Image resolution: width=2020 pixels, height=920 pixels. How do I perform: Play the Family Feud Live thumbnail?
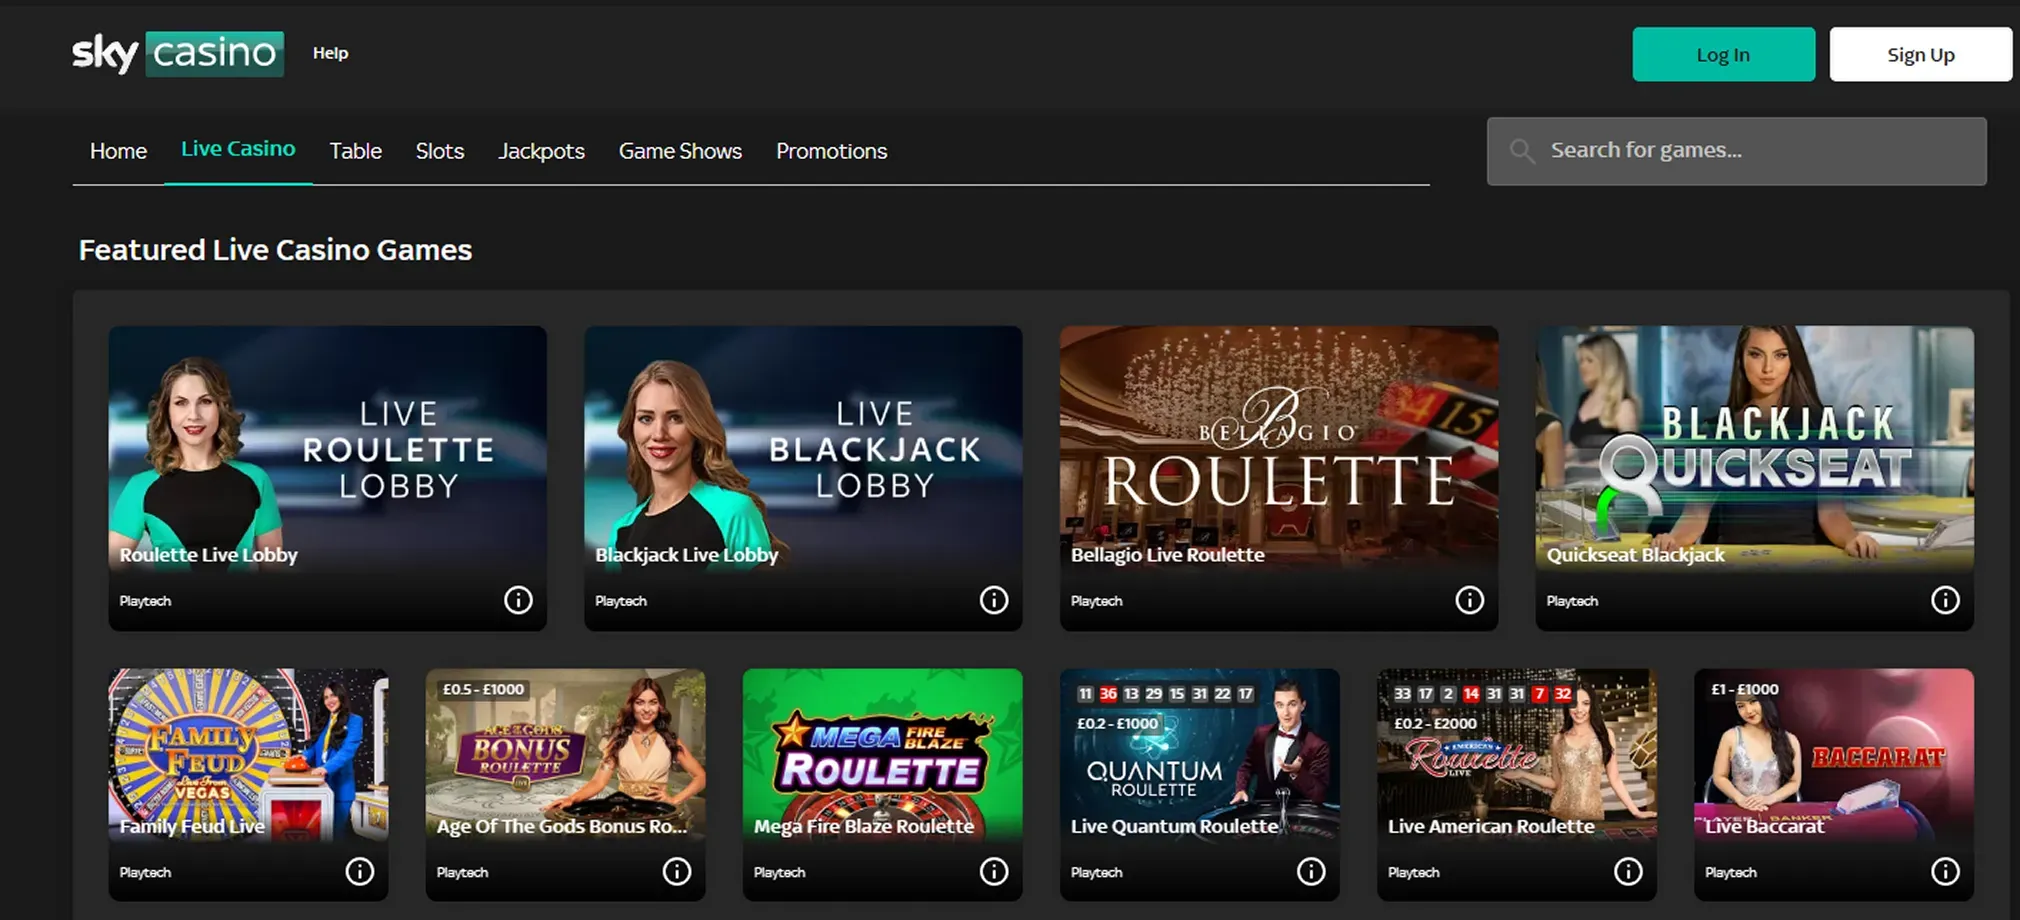pyautogui.click(x=248, y=755)
